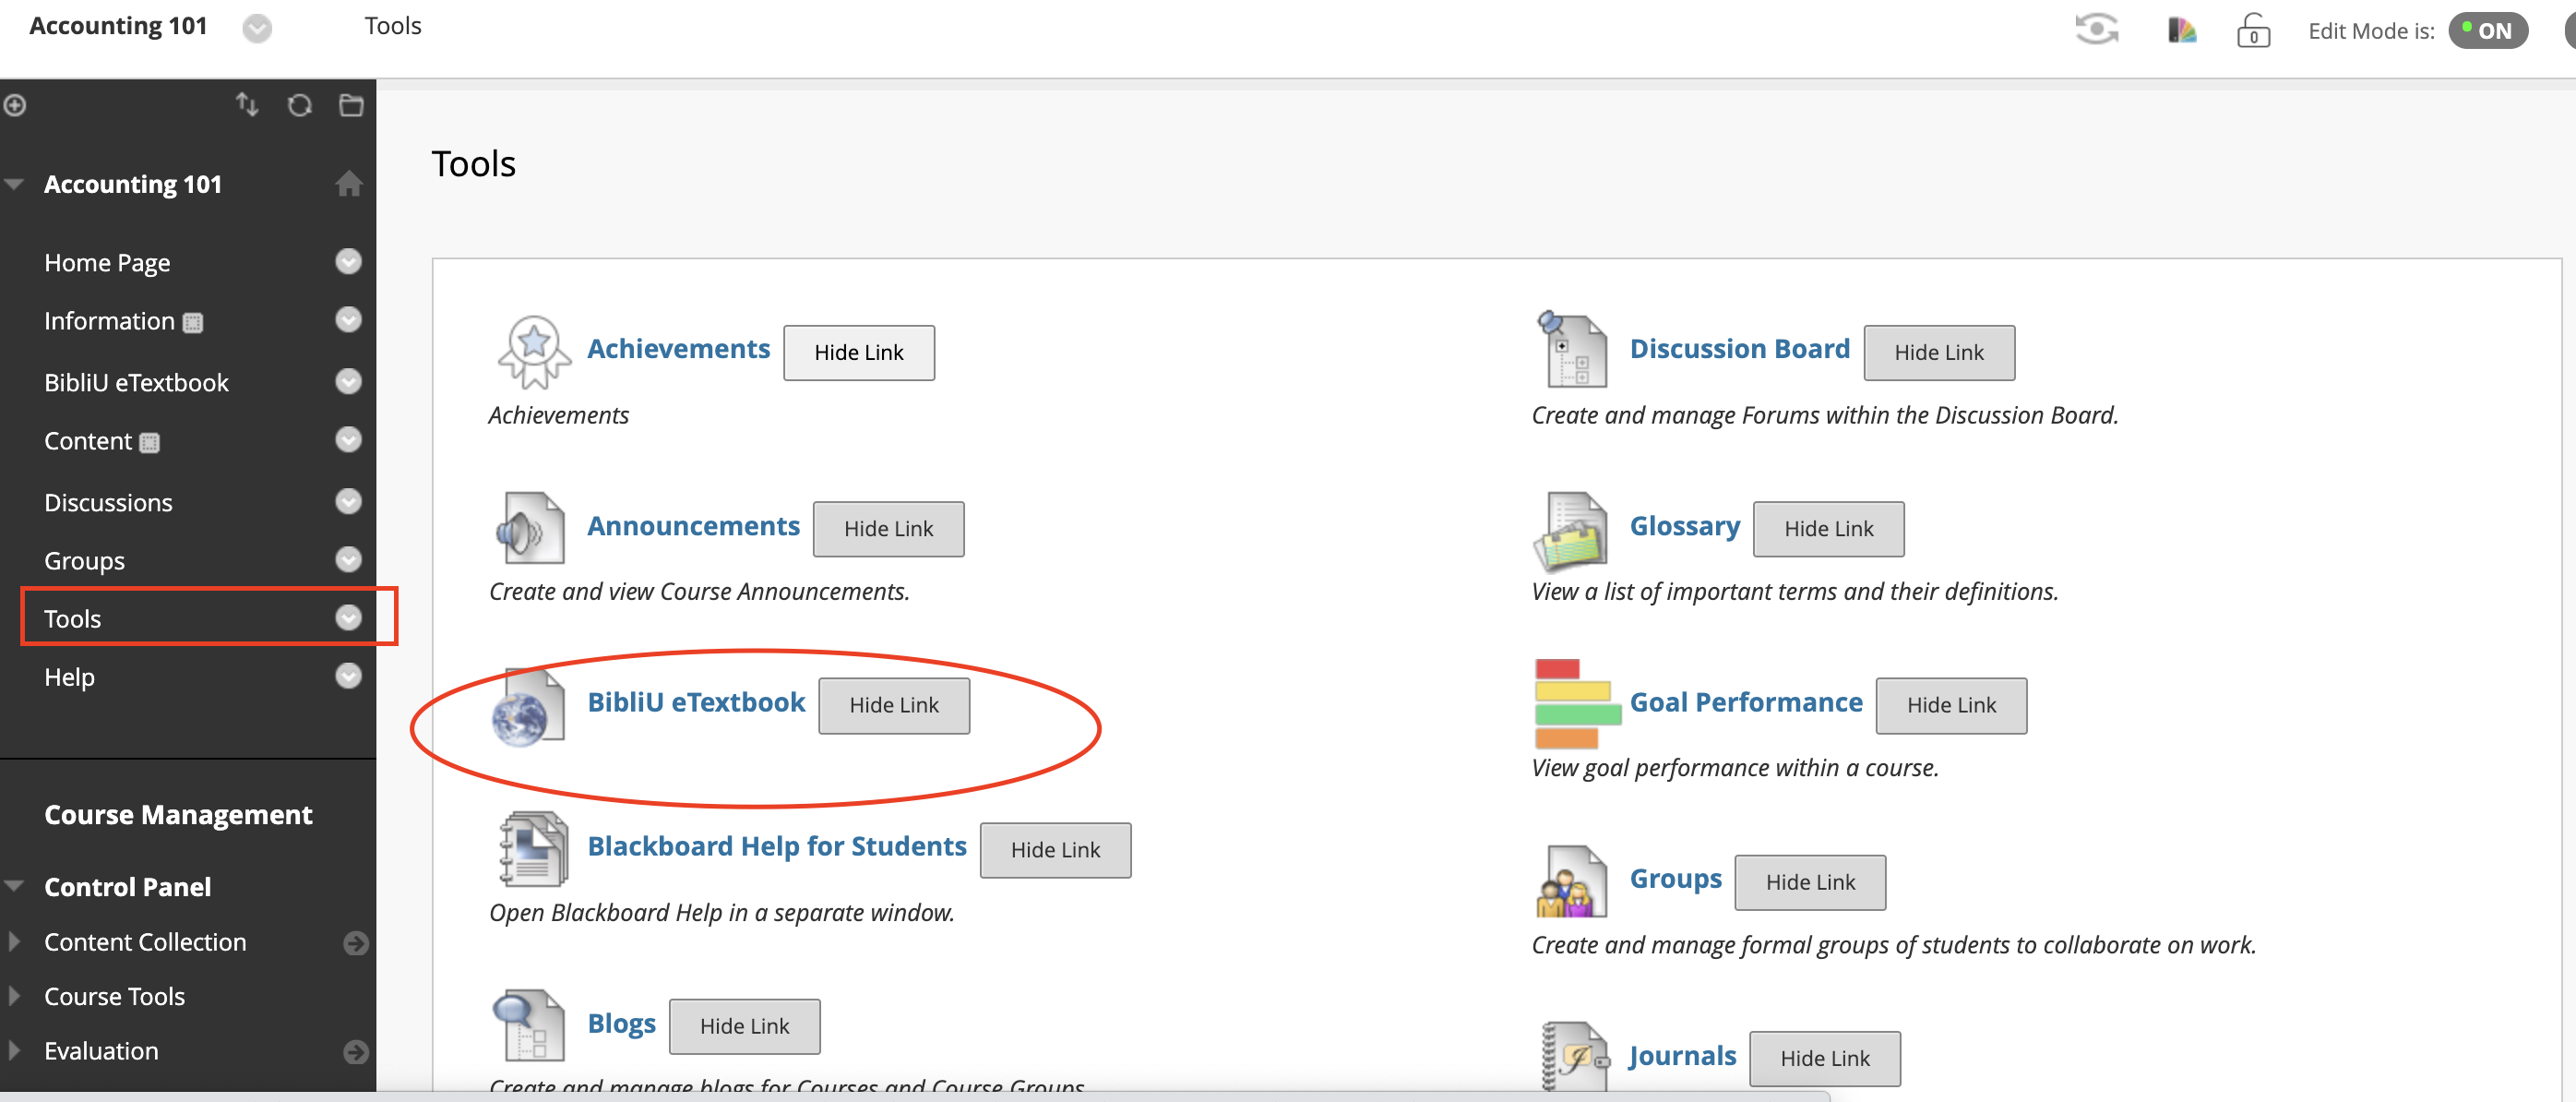Hide the Achievements tool link
The image size is (2576, 1102).
click(858, 352)
